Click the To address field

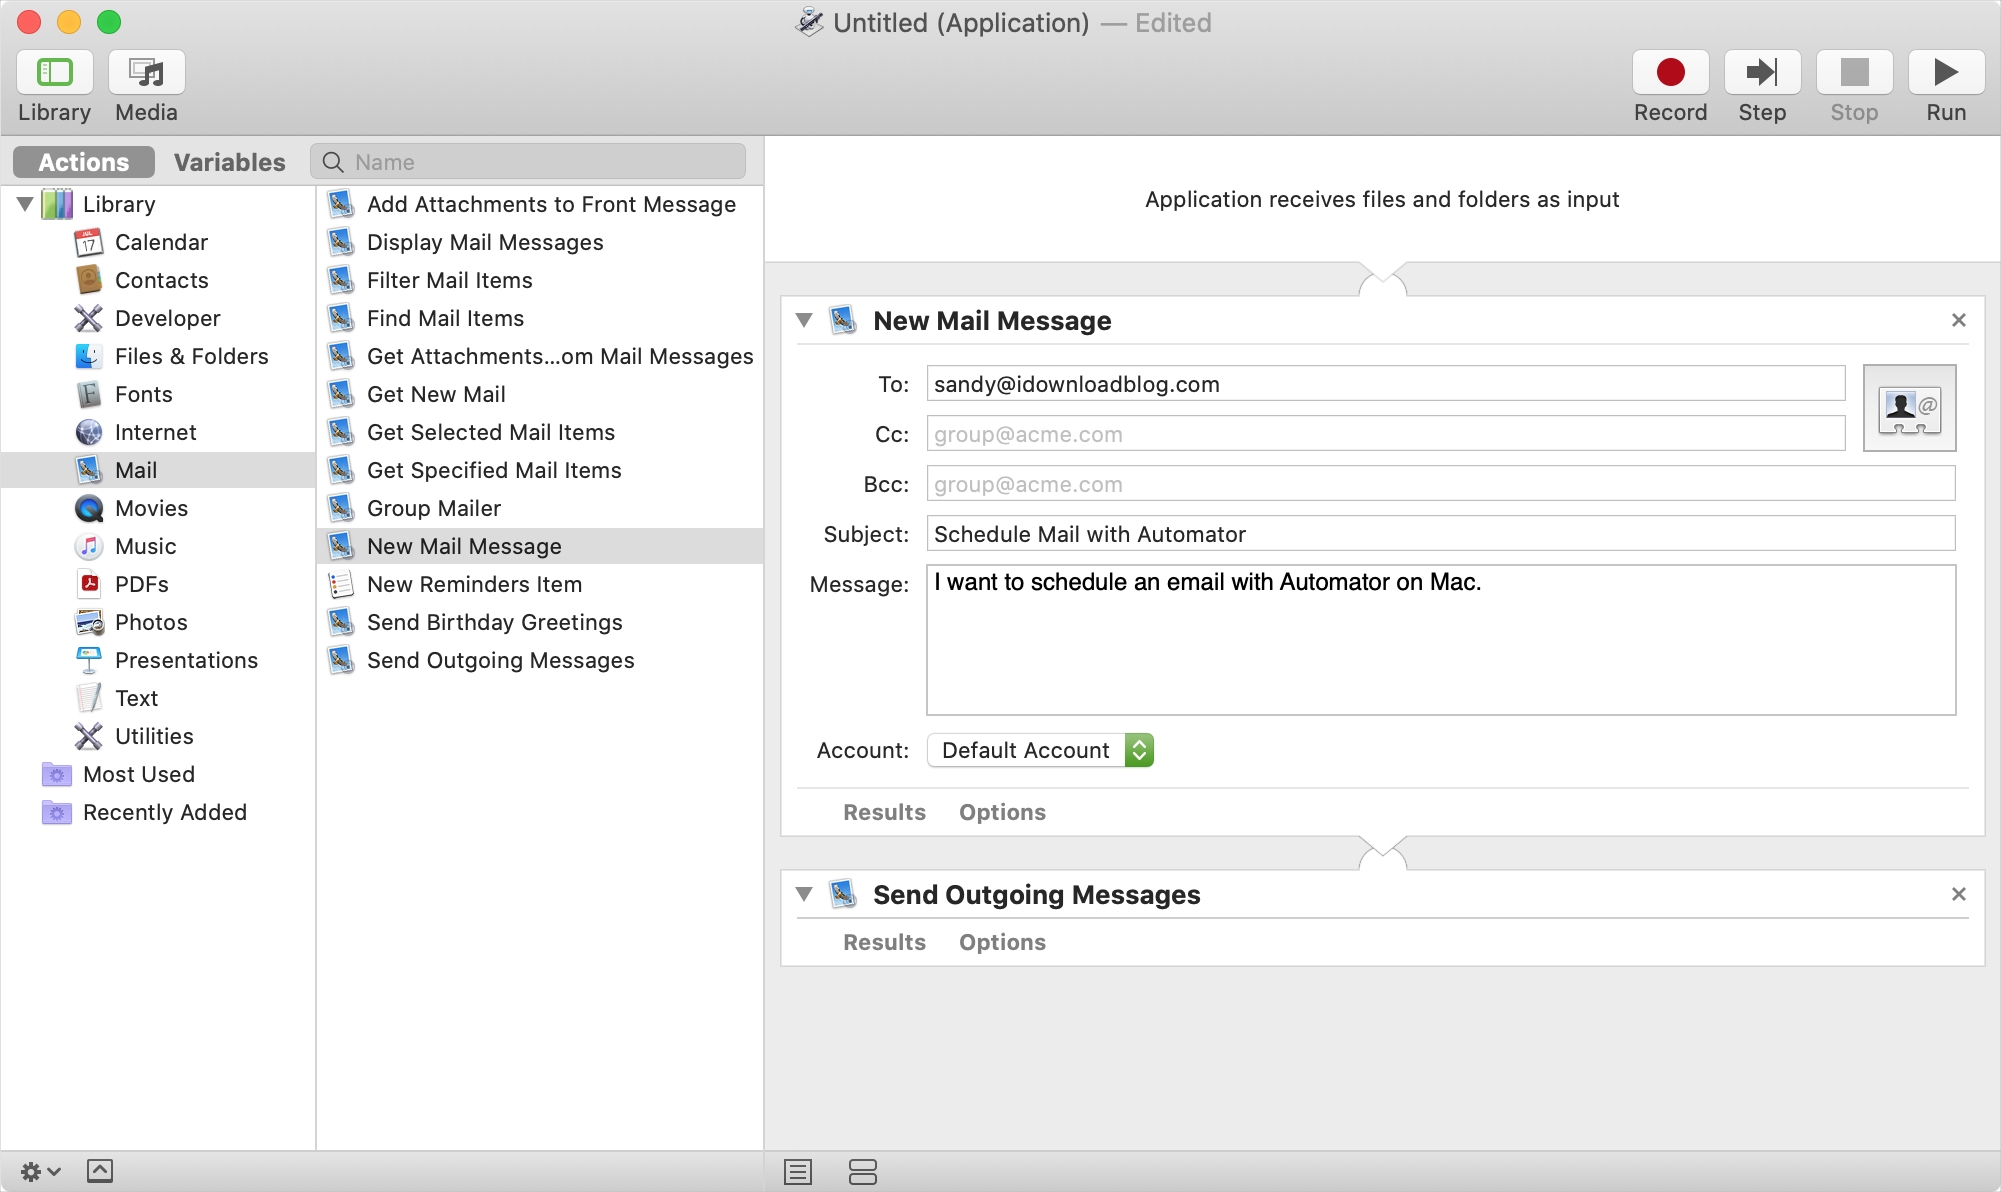tap(1385, 384)
